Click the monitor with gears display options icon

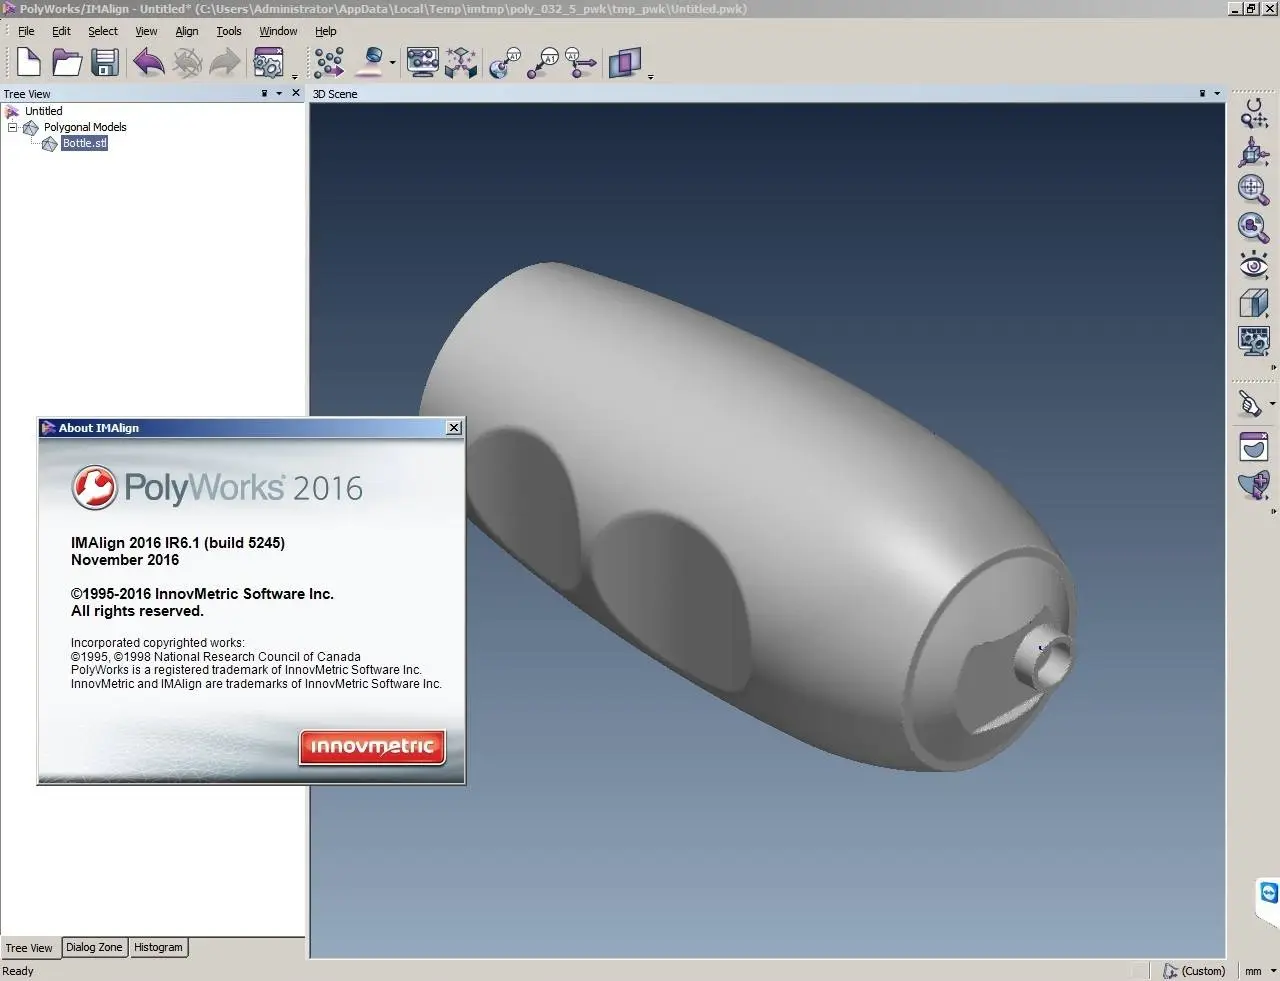(1253, 341)
